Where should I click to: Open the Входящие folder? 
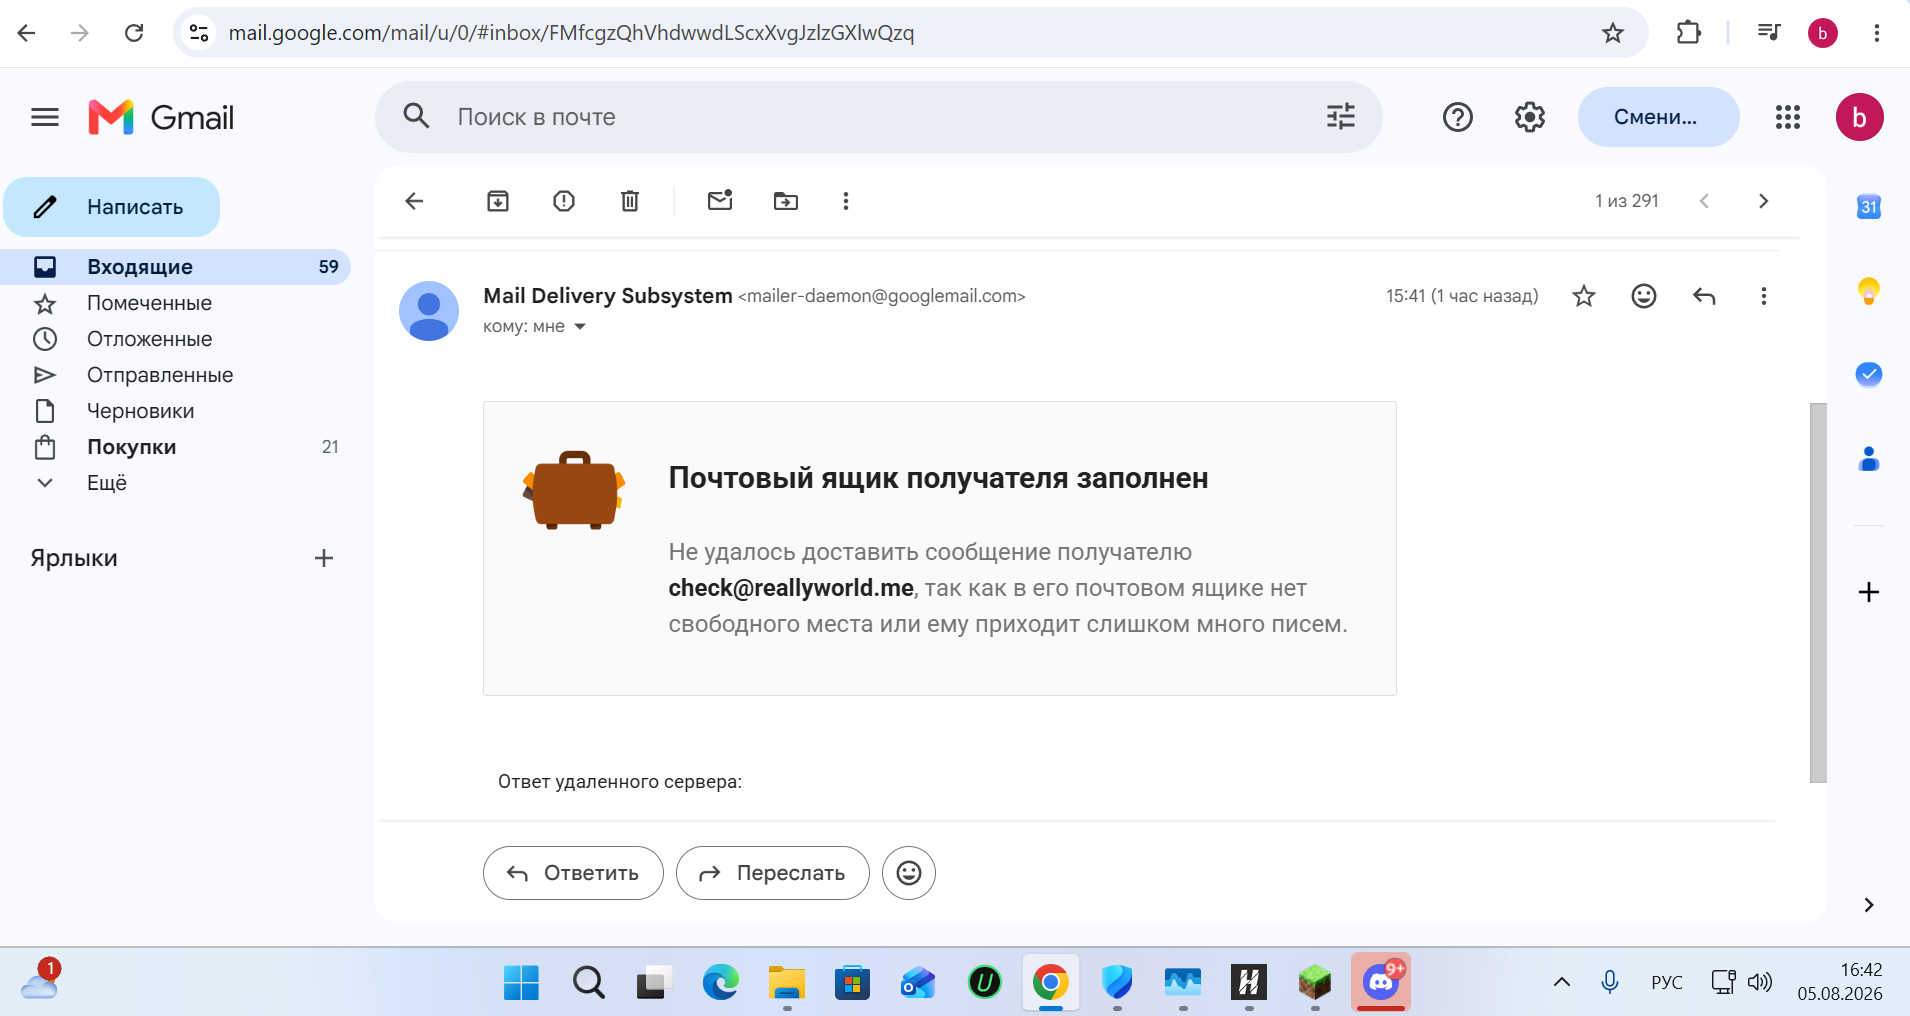tap(176, 267)
